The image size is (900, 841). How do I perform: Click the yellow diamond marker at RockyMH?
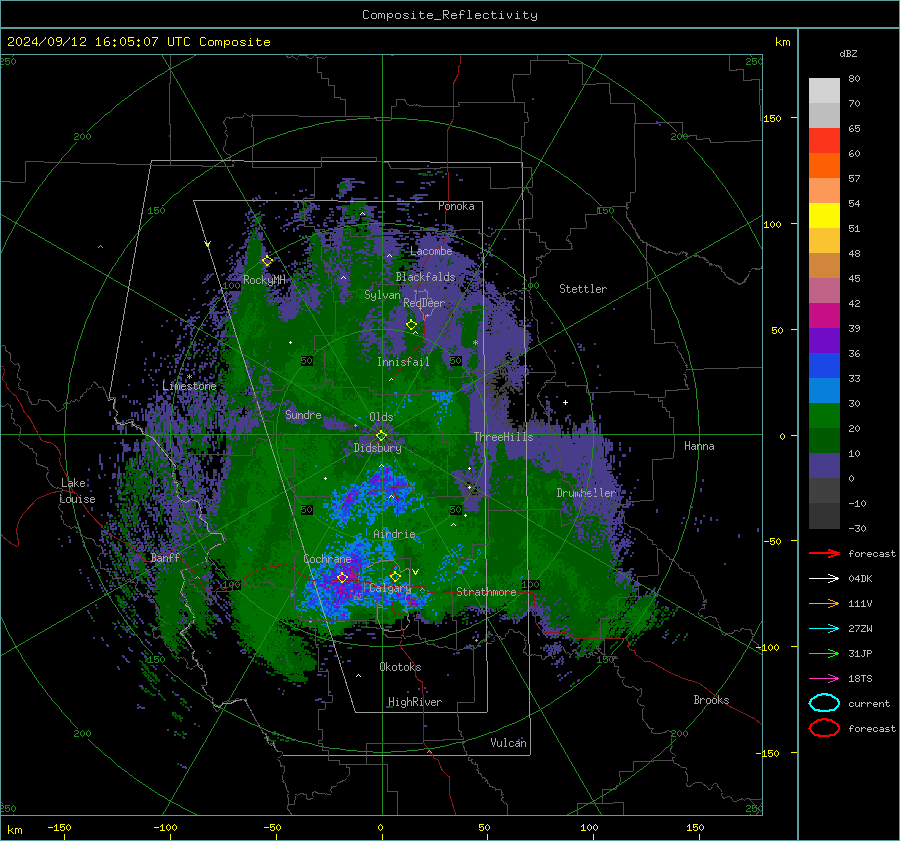(267, 261)
